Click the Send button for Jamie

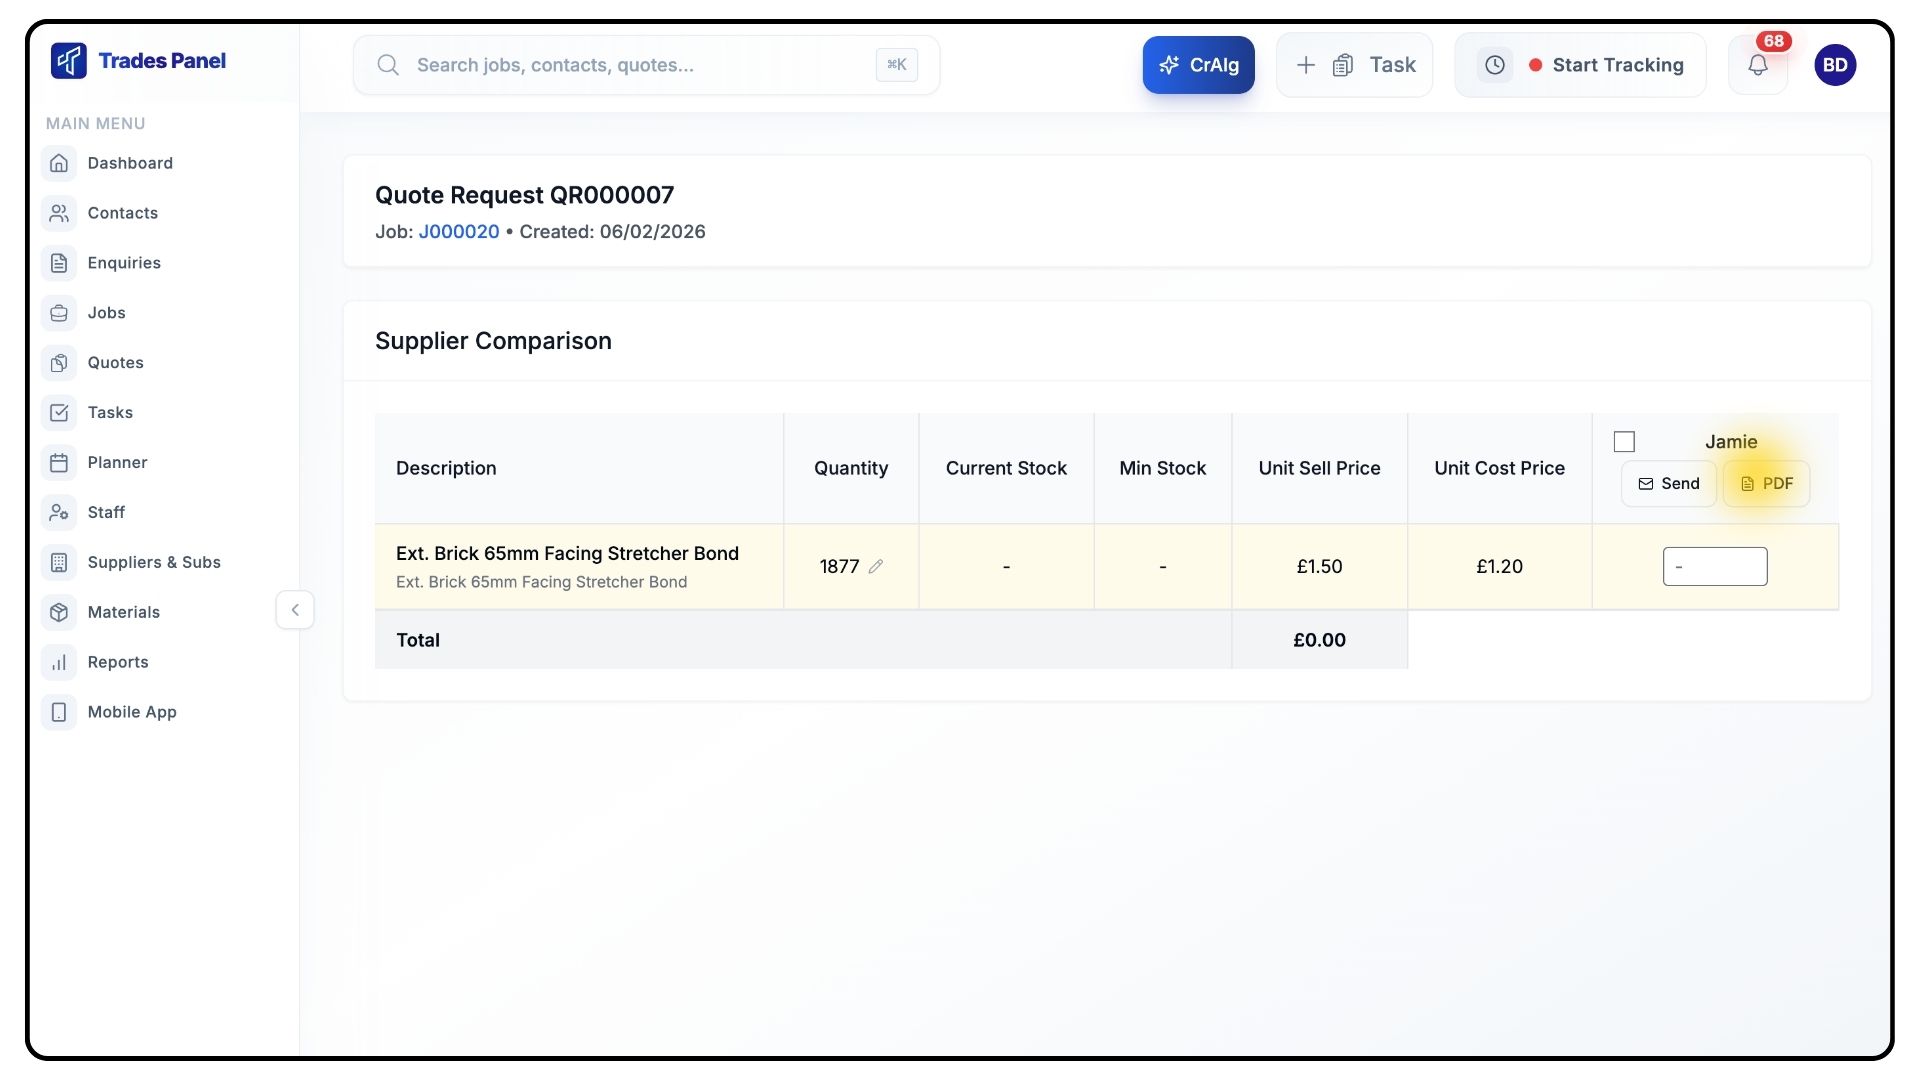click(1668, 484)
